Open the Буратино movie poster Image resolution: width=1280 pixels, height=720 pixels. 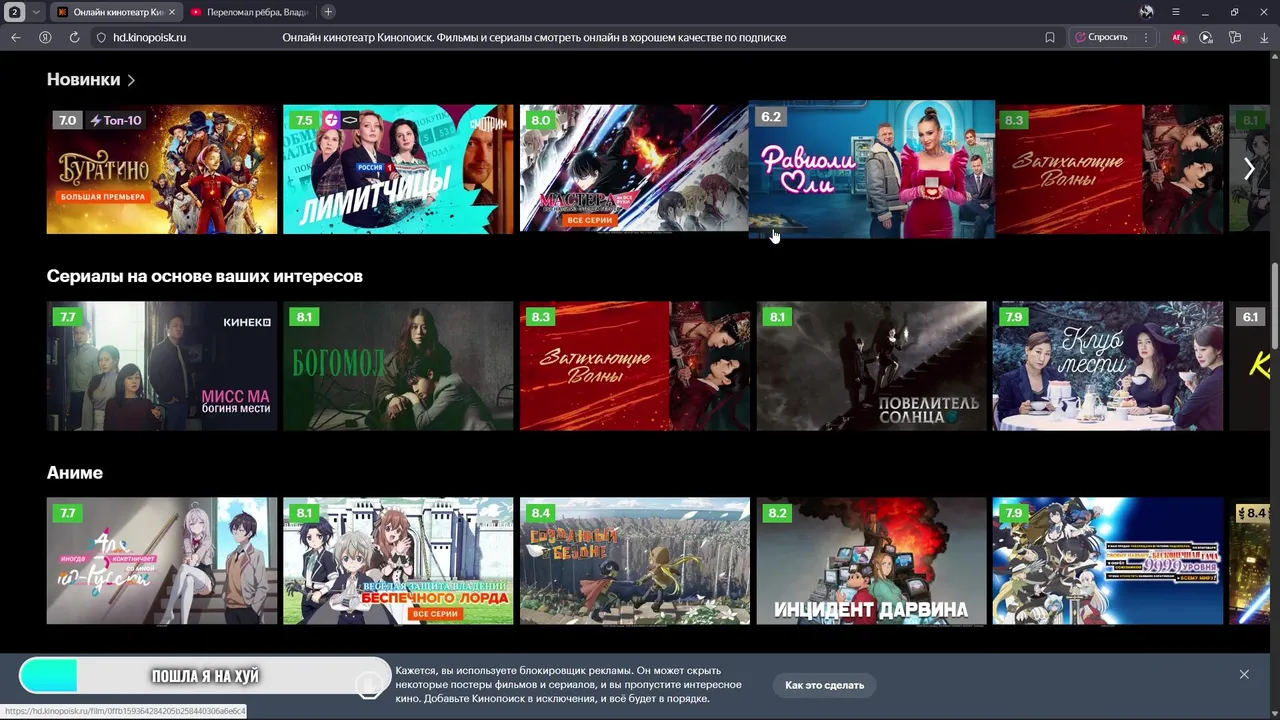162,169
